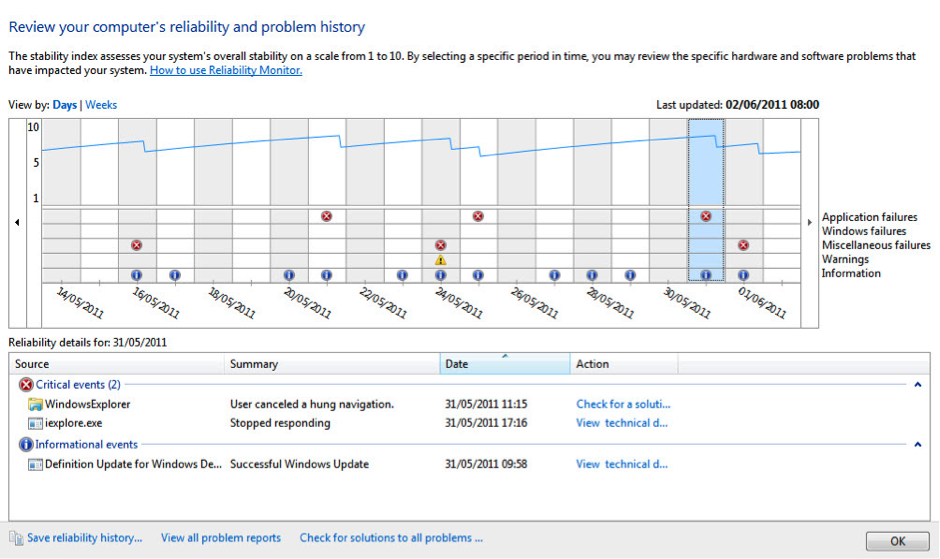Click the WindowsExplorer folder icon in list
Screen dimensions: 940x559
[36, 404]
